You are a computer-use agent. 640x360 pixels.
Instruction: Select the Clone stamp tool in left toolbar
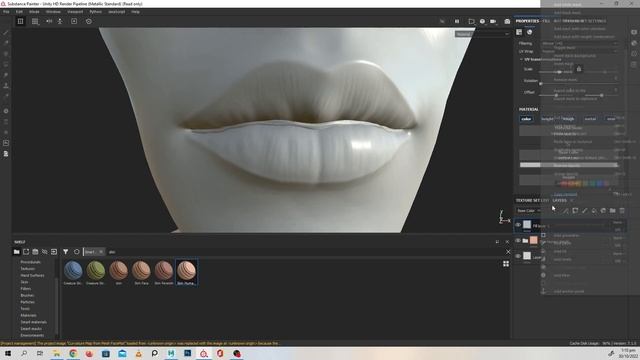[6, 86]
